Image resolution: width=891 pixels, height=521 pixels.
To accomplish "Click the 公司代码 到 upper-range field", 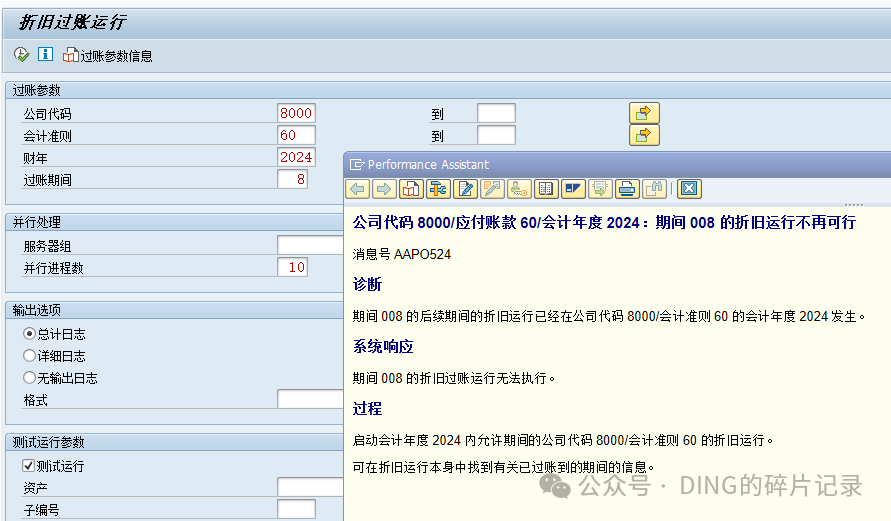I will [x=496, y=113].
